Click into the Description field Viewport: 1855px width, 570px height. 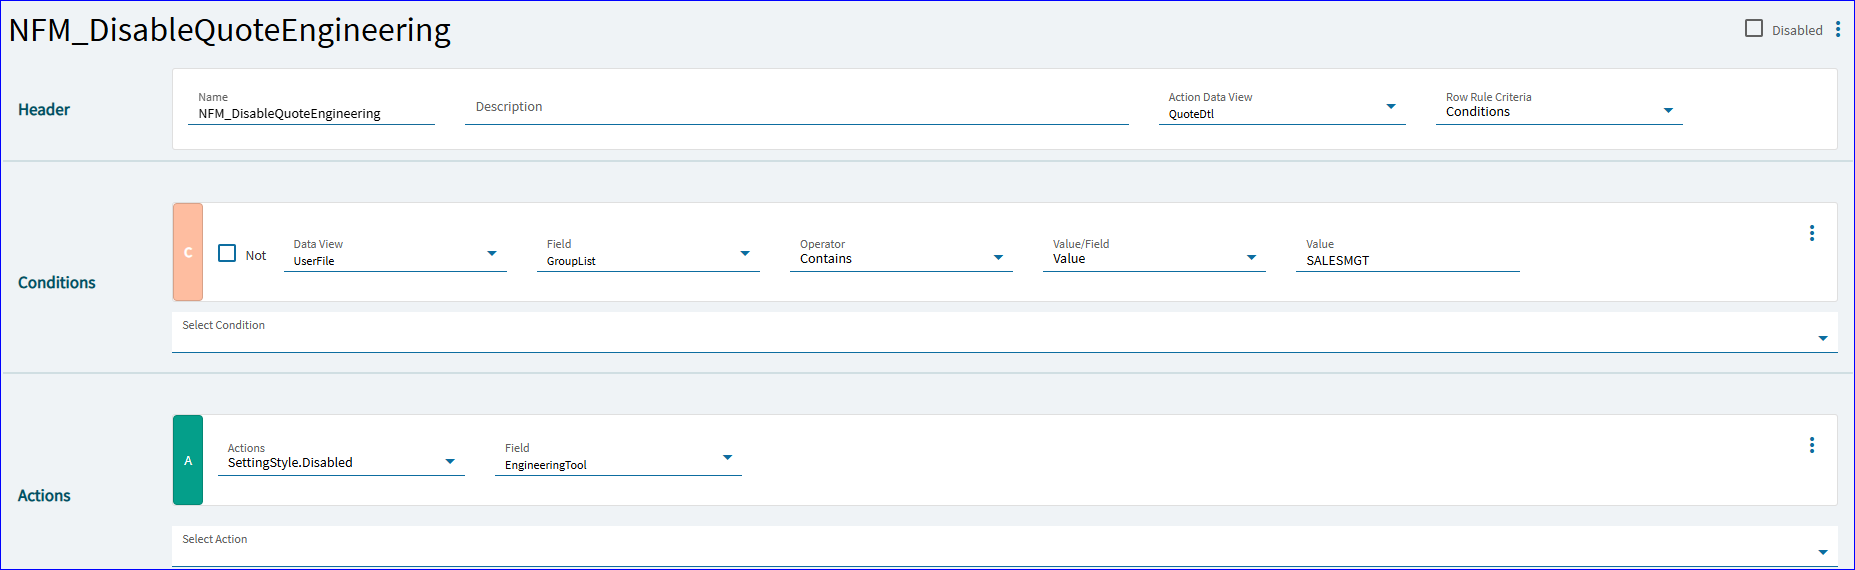(x=796, y=107)
